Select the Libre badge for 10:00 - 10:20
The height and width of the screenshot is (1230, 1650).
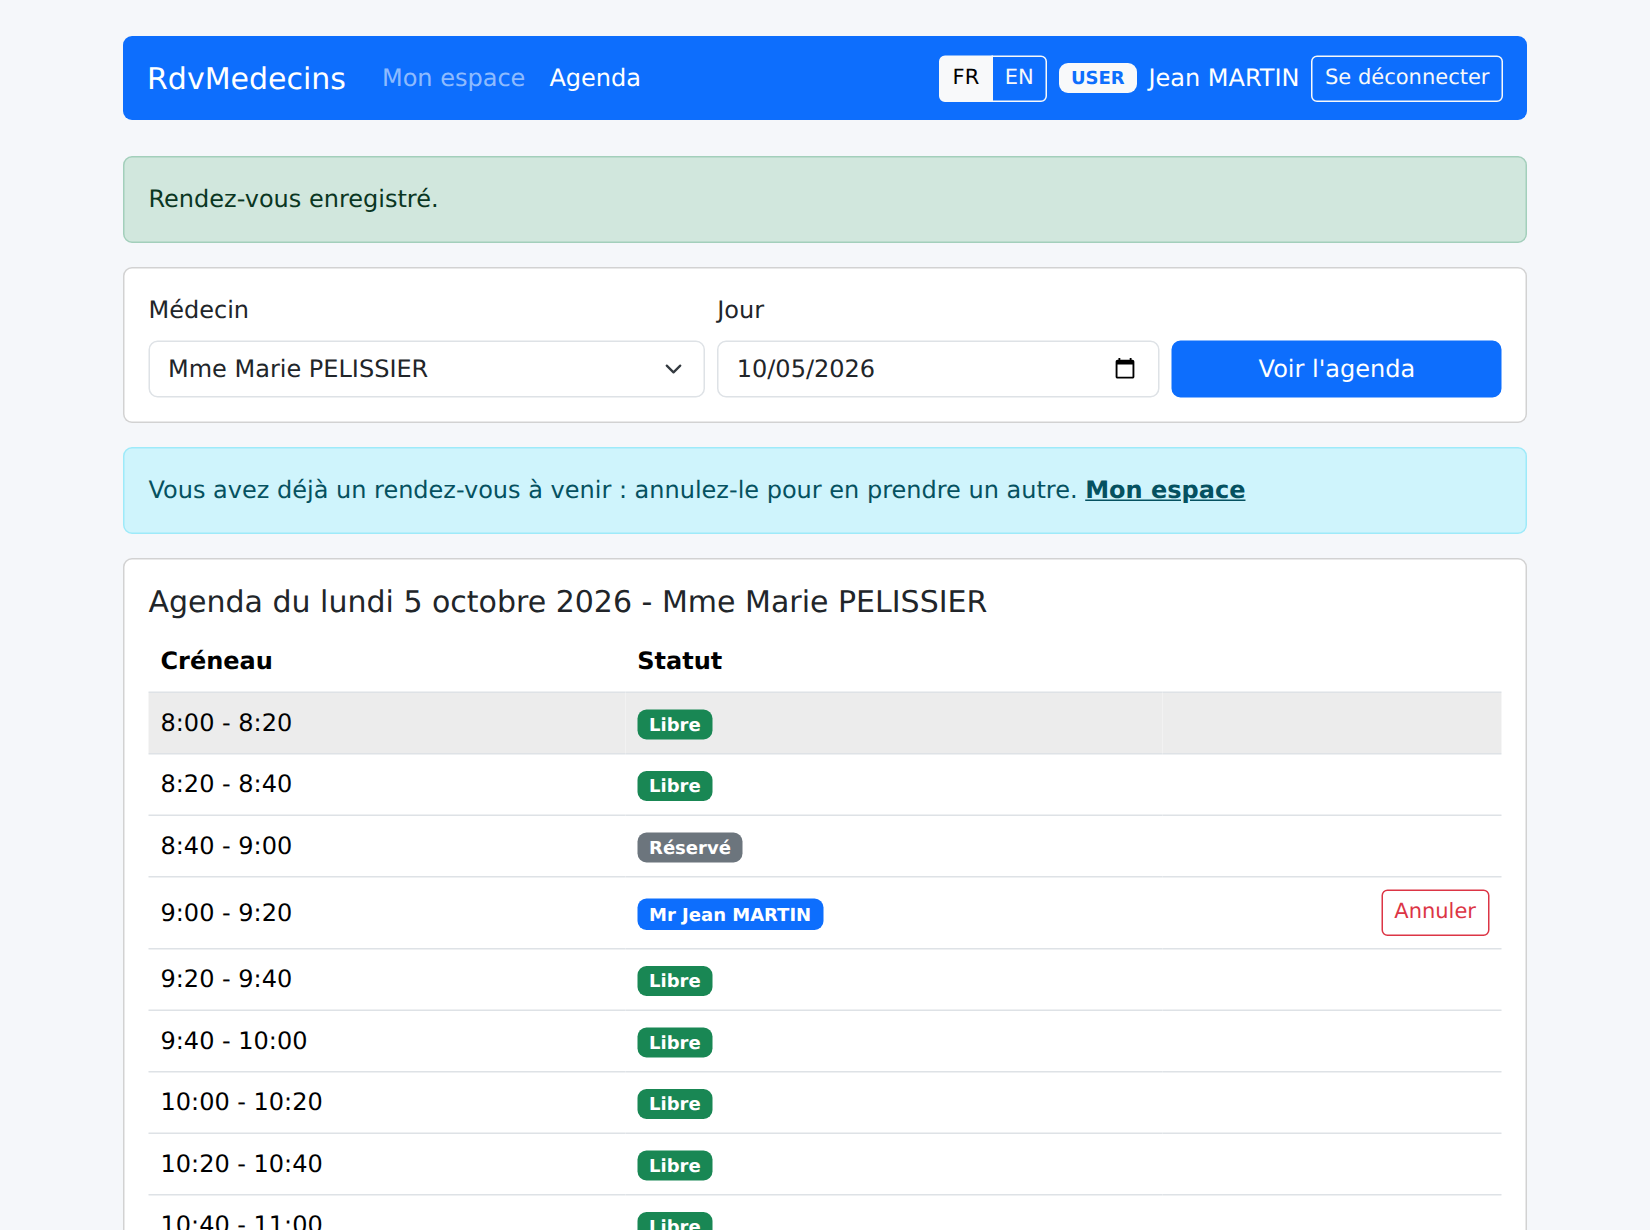(x=675, y=1104)
